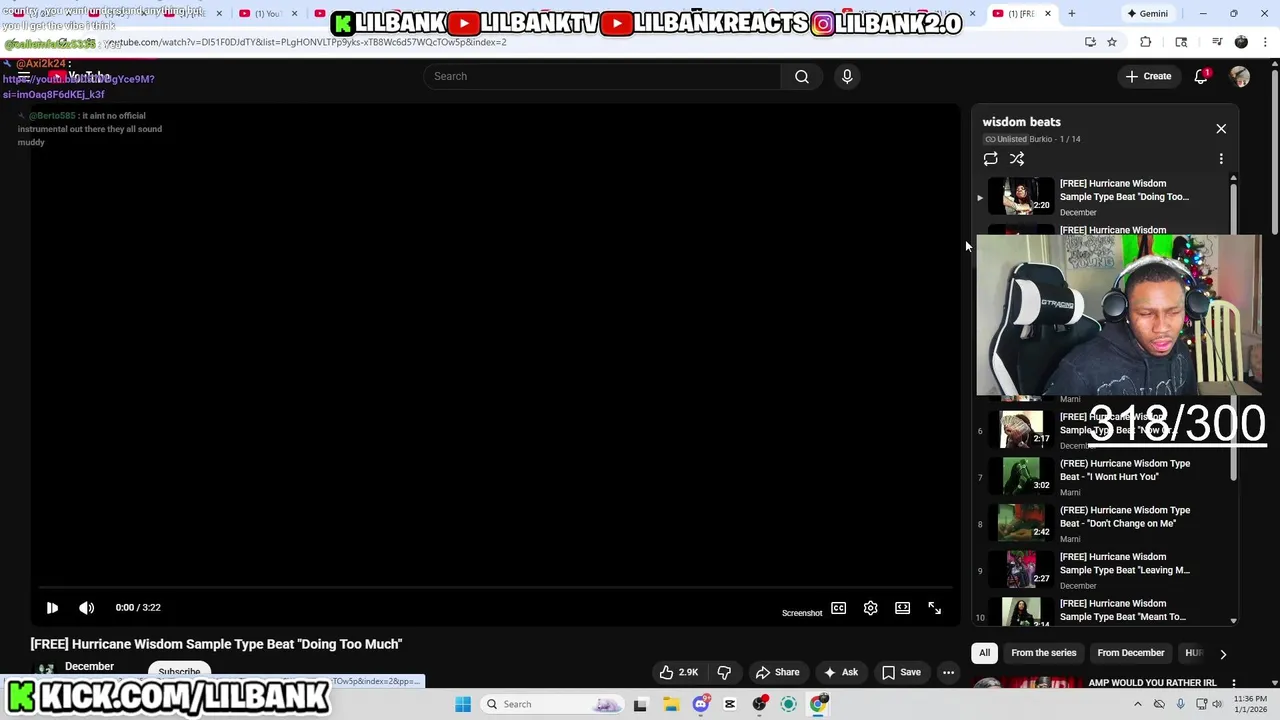Show more filter chips with arrow
This screenshot has height=720, width=1280.
coord(1223,654)
